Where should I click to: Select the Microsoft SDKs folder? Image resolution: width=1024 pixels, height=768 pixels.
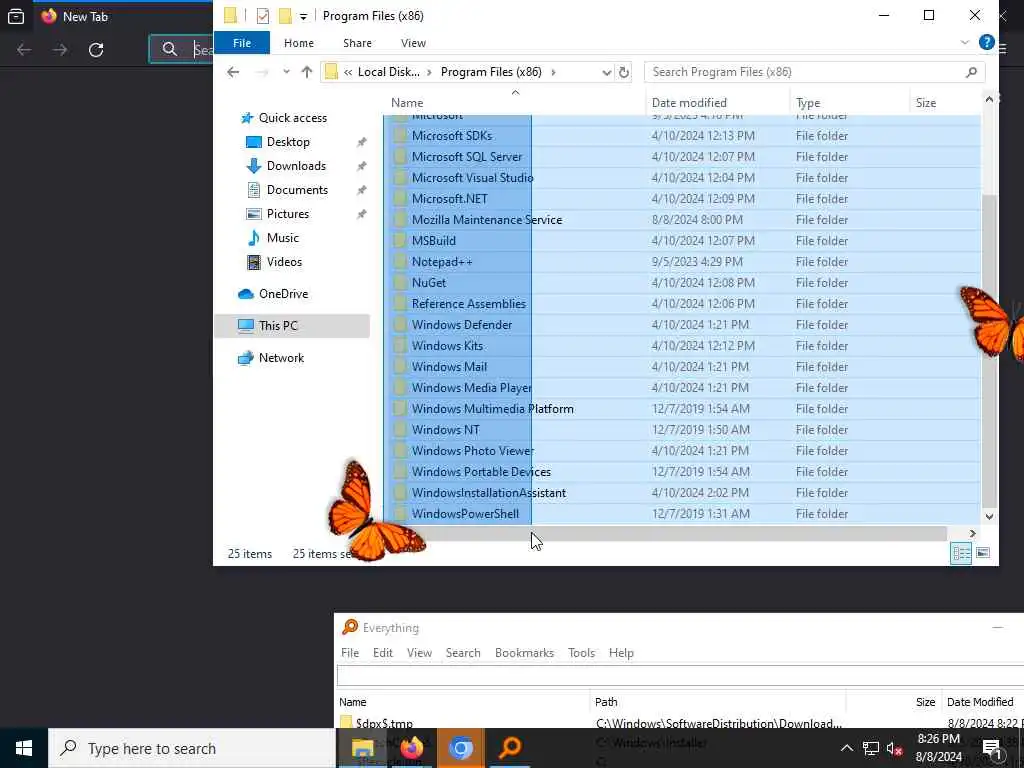point(682,136)
